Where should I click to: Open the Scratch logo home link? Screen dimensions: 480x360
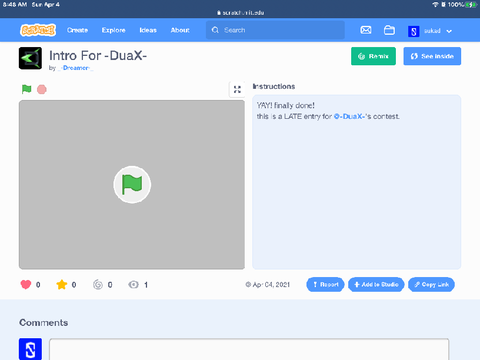38,30
